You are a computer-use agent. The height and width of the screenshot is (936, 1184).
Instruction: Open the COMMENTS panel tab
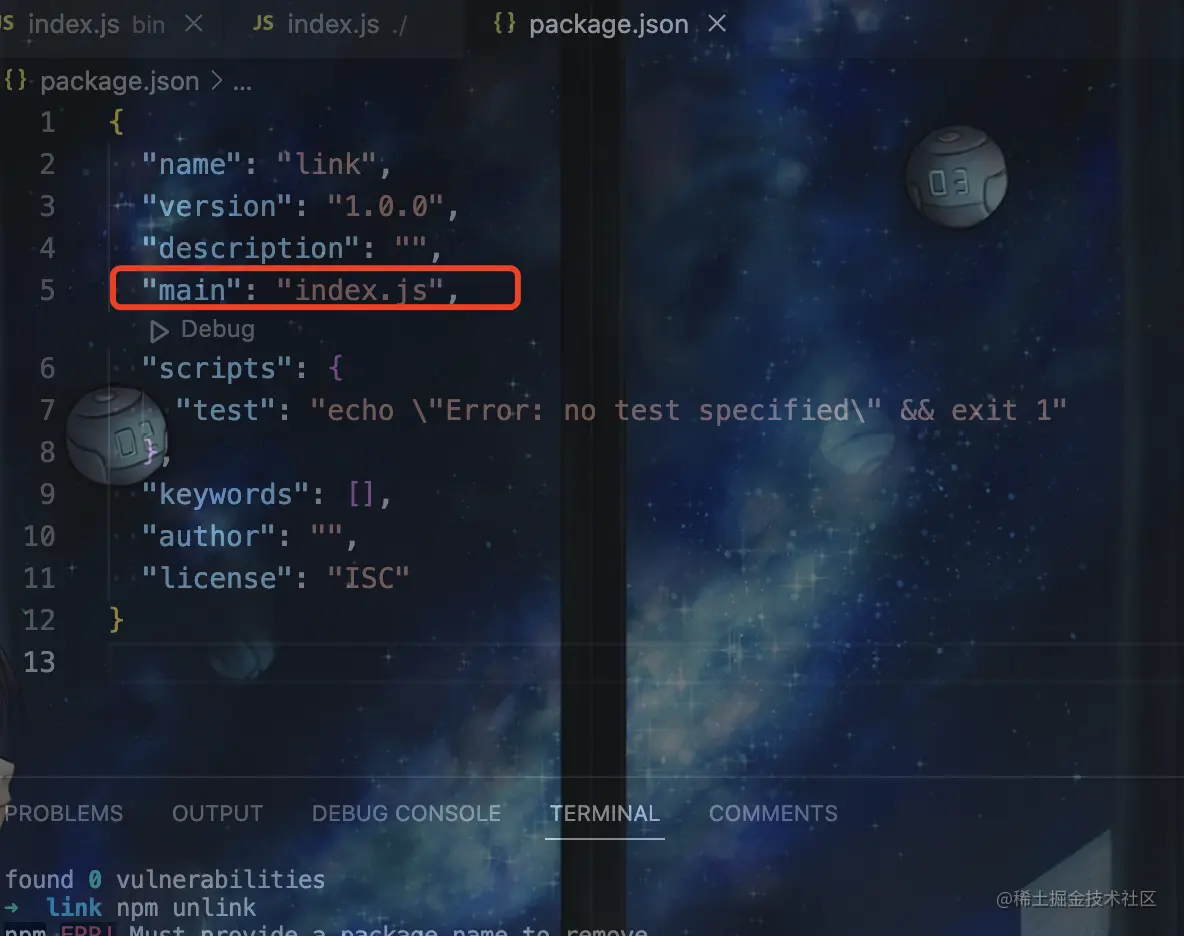[773, 813]
